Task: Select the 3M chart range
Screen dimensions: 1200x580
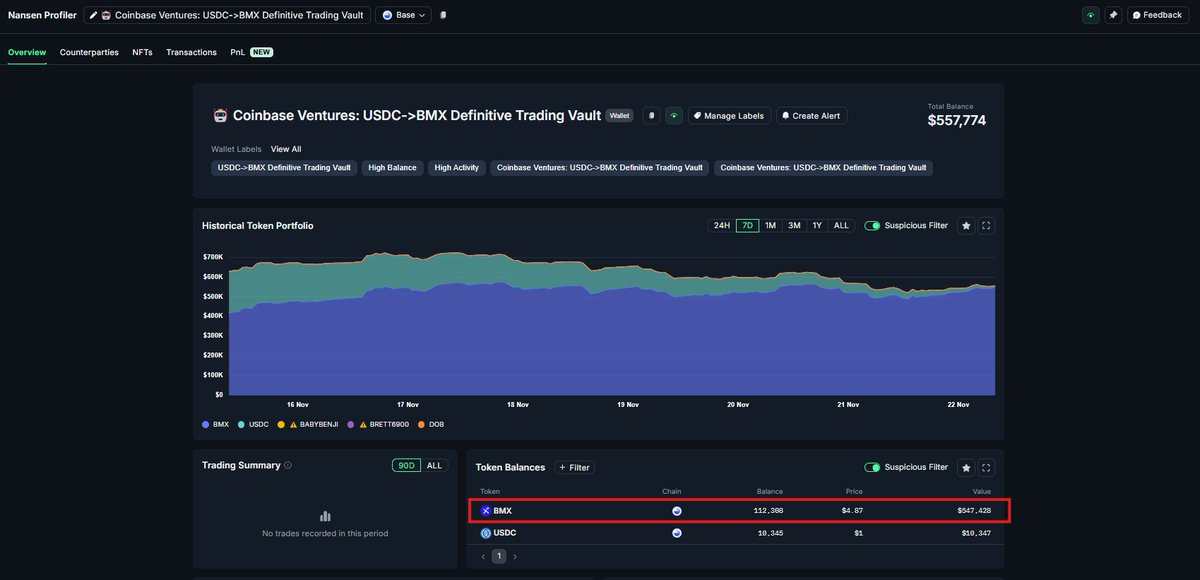Action: tap(794, 226)
